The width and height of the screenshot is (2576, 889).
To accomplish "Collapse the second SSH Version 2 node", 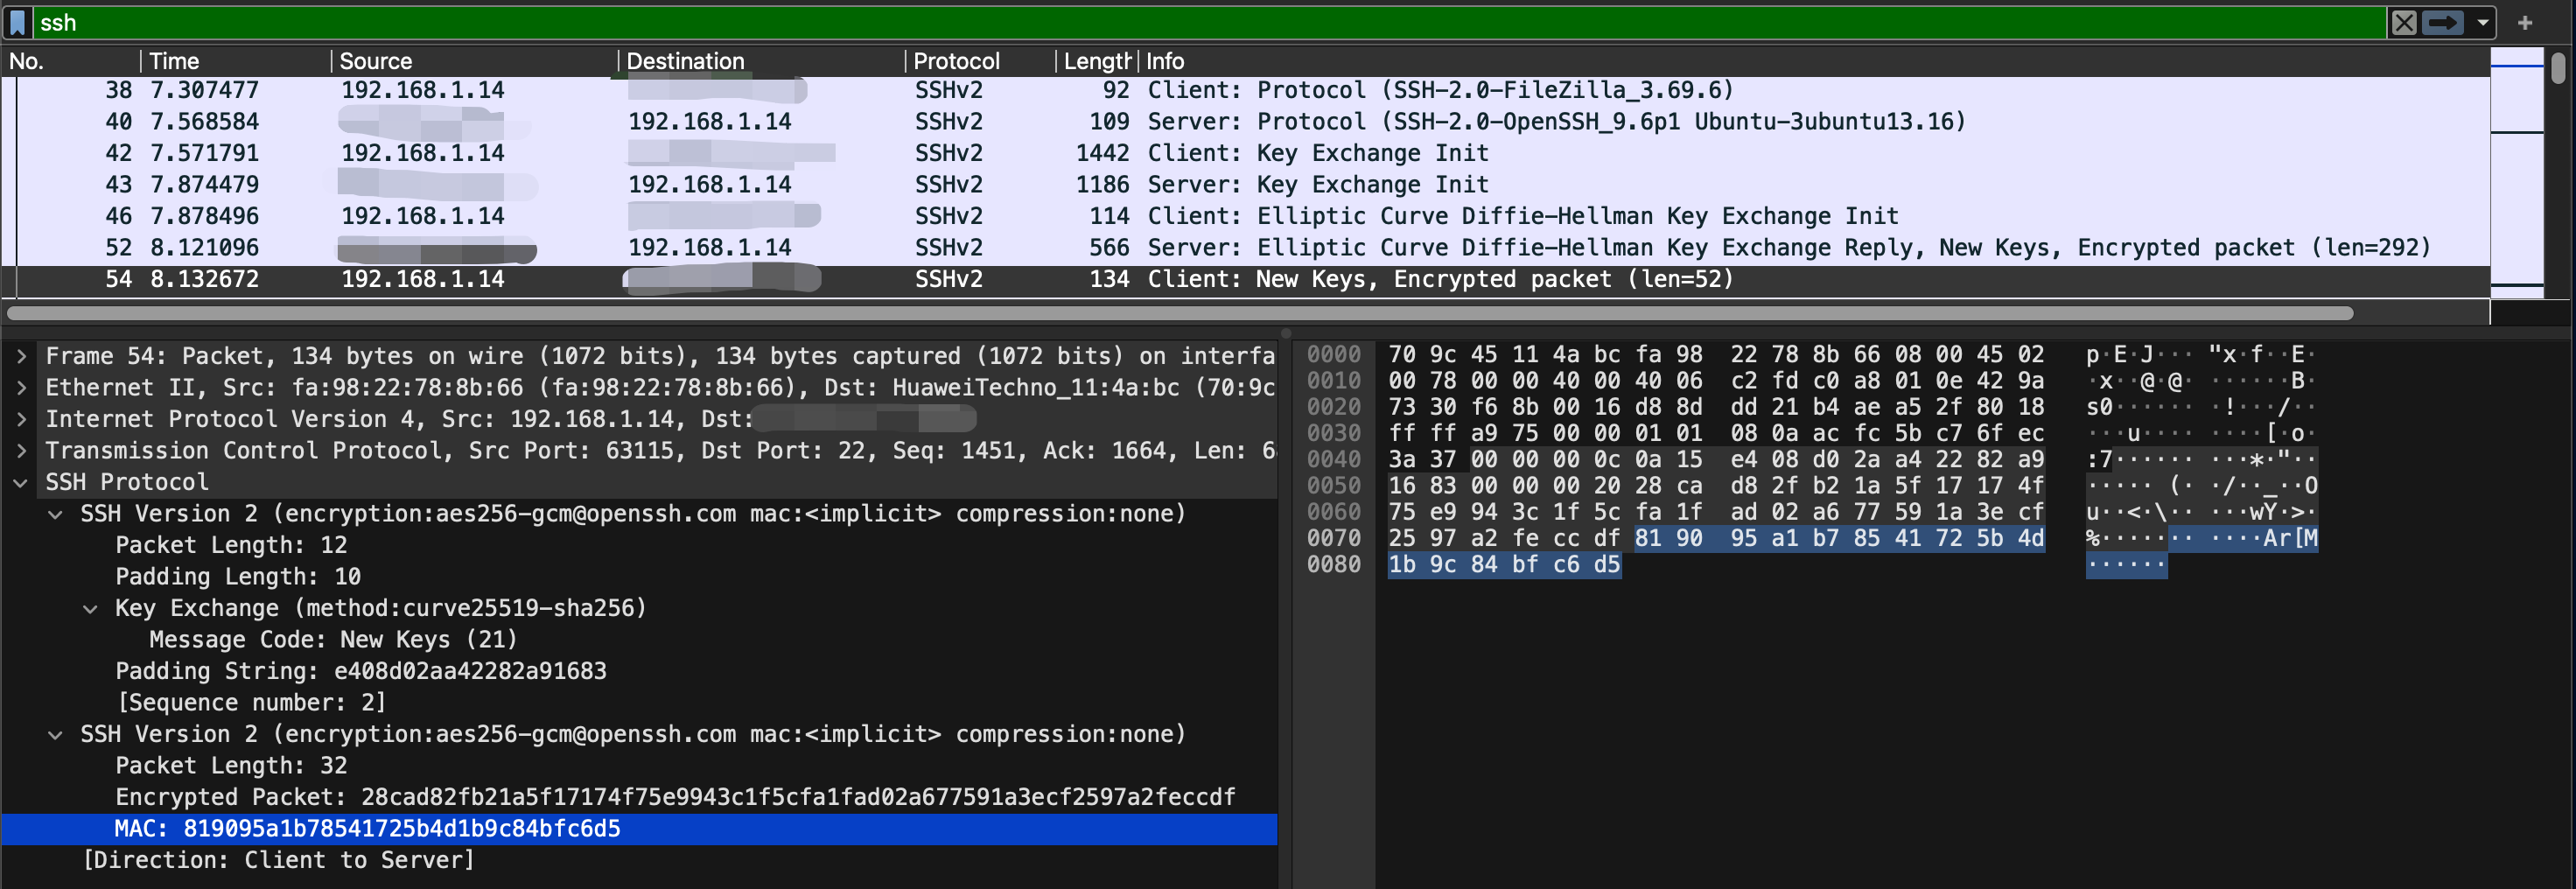I will click(56, 734).
